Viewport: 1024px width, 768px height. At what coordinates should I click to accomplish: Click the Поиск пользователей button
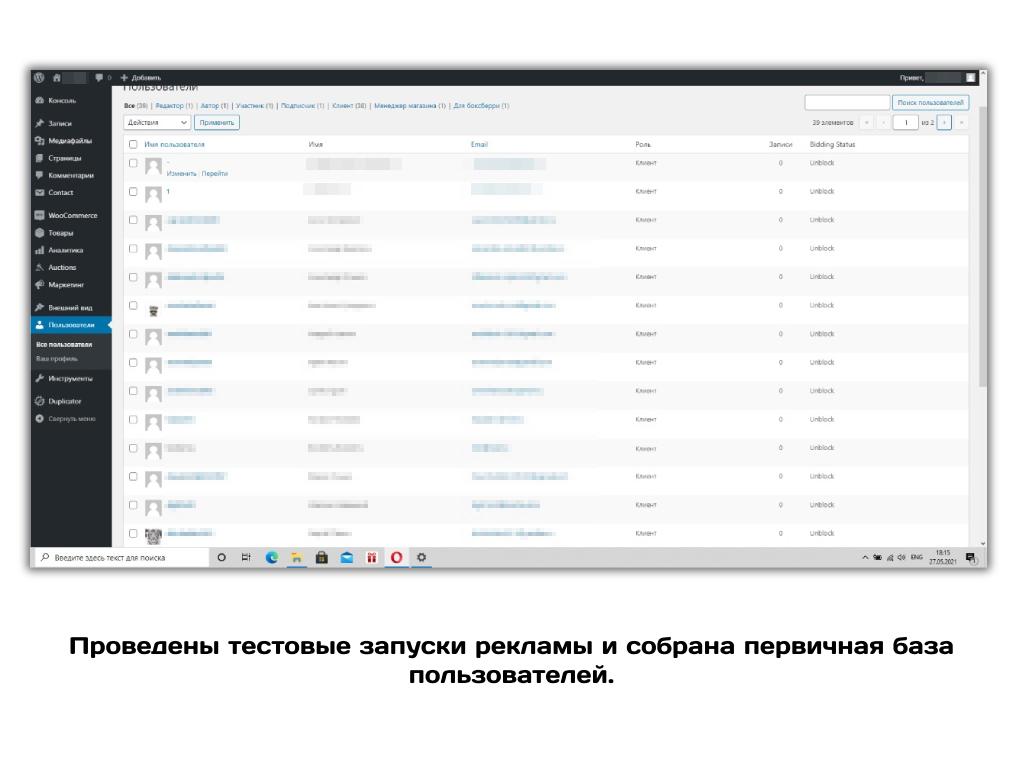[929, 102]
